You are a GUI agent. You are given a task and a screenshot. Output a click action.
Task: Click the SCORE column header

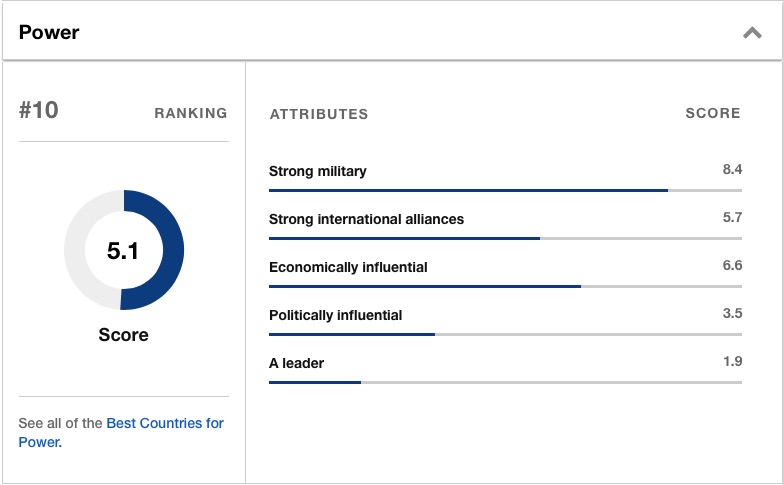(x=713, y=113)
